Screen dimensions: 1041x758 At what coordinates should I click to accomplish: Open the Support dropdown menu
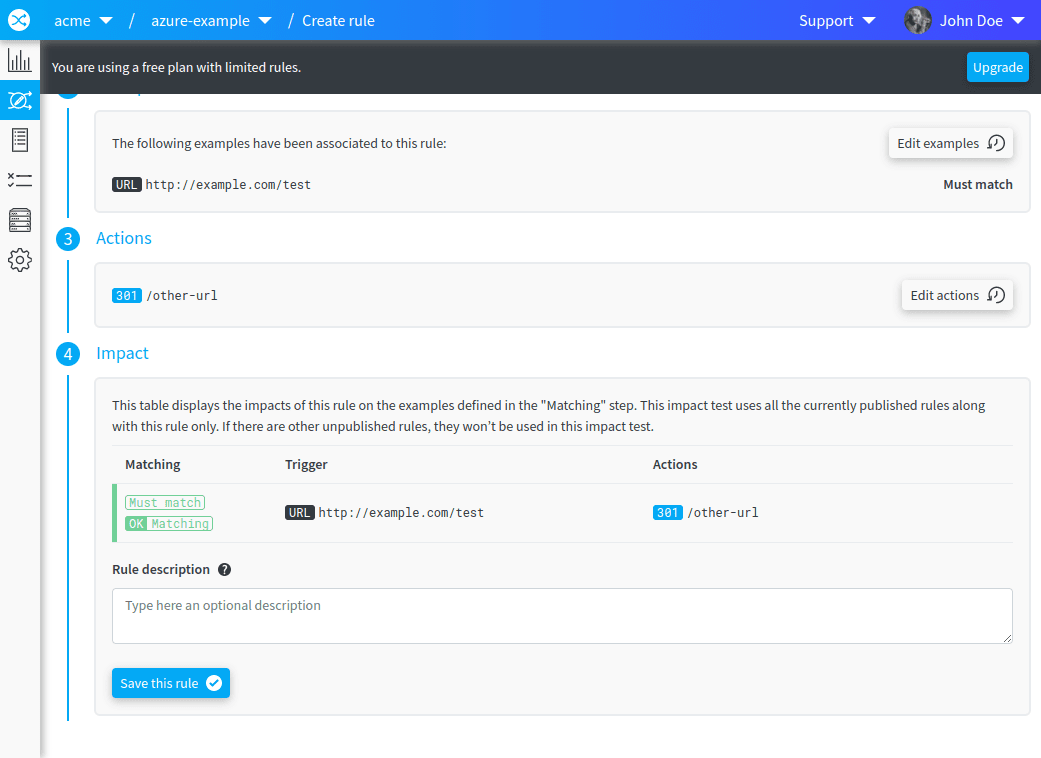837,21
